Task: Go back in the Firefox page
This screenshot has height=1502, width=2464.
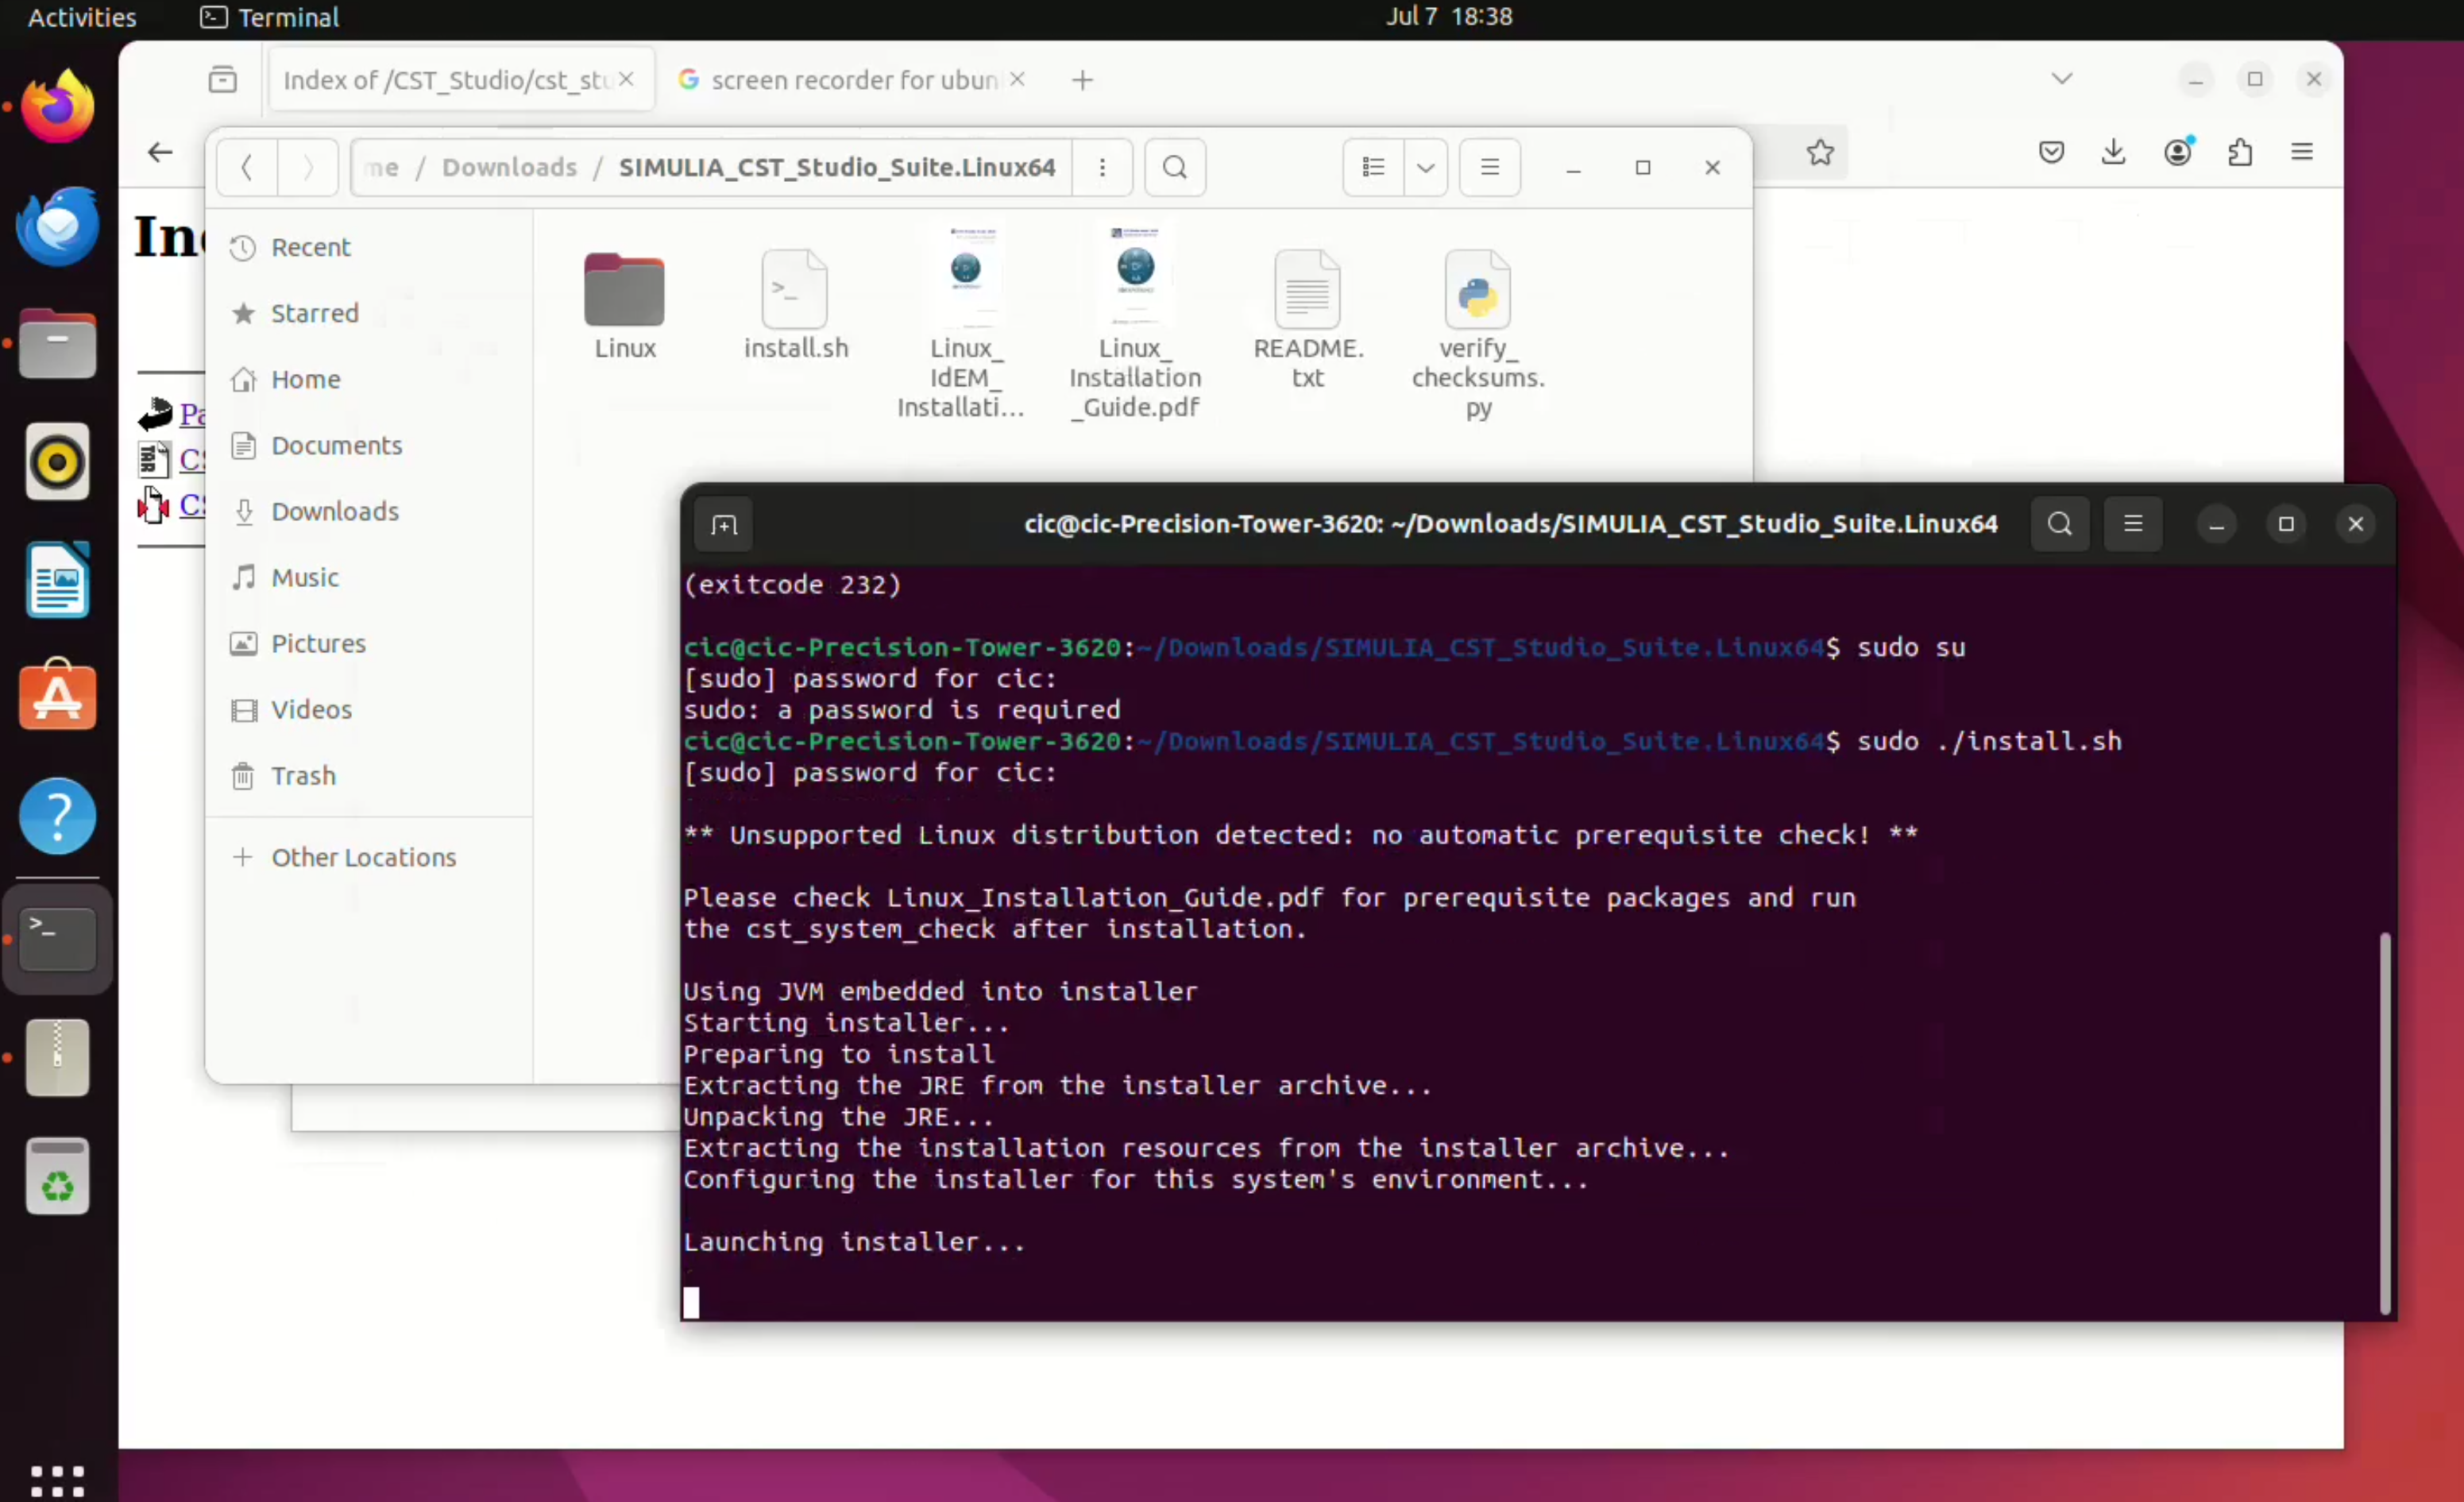Action: click(x=160, y=152)
